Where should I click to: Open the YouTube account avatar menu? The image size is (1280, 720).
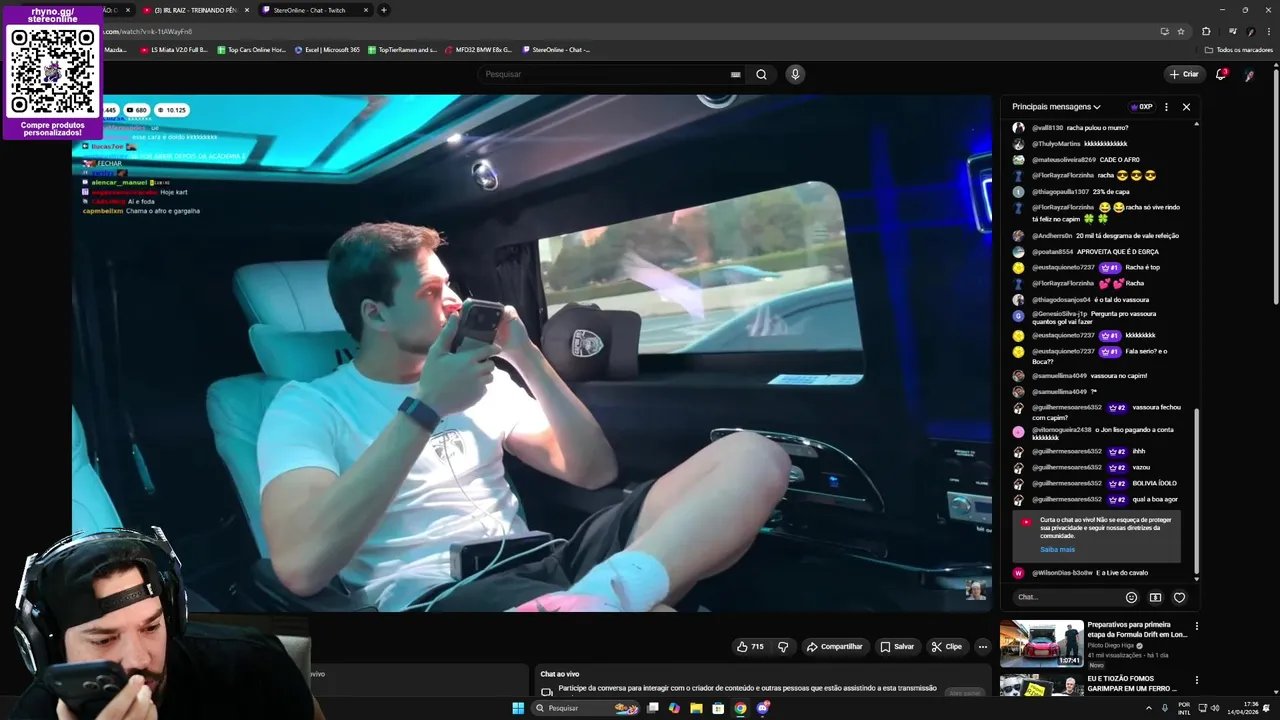coord(1249,75)
